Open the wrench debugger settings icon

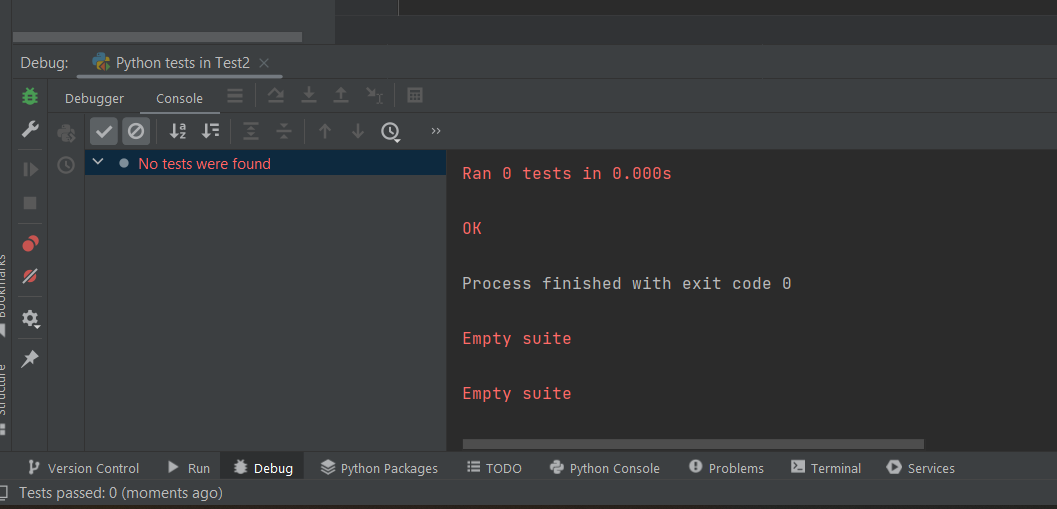point(30,129)
